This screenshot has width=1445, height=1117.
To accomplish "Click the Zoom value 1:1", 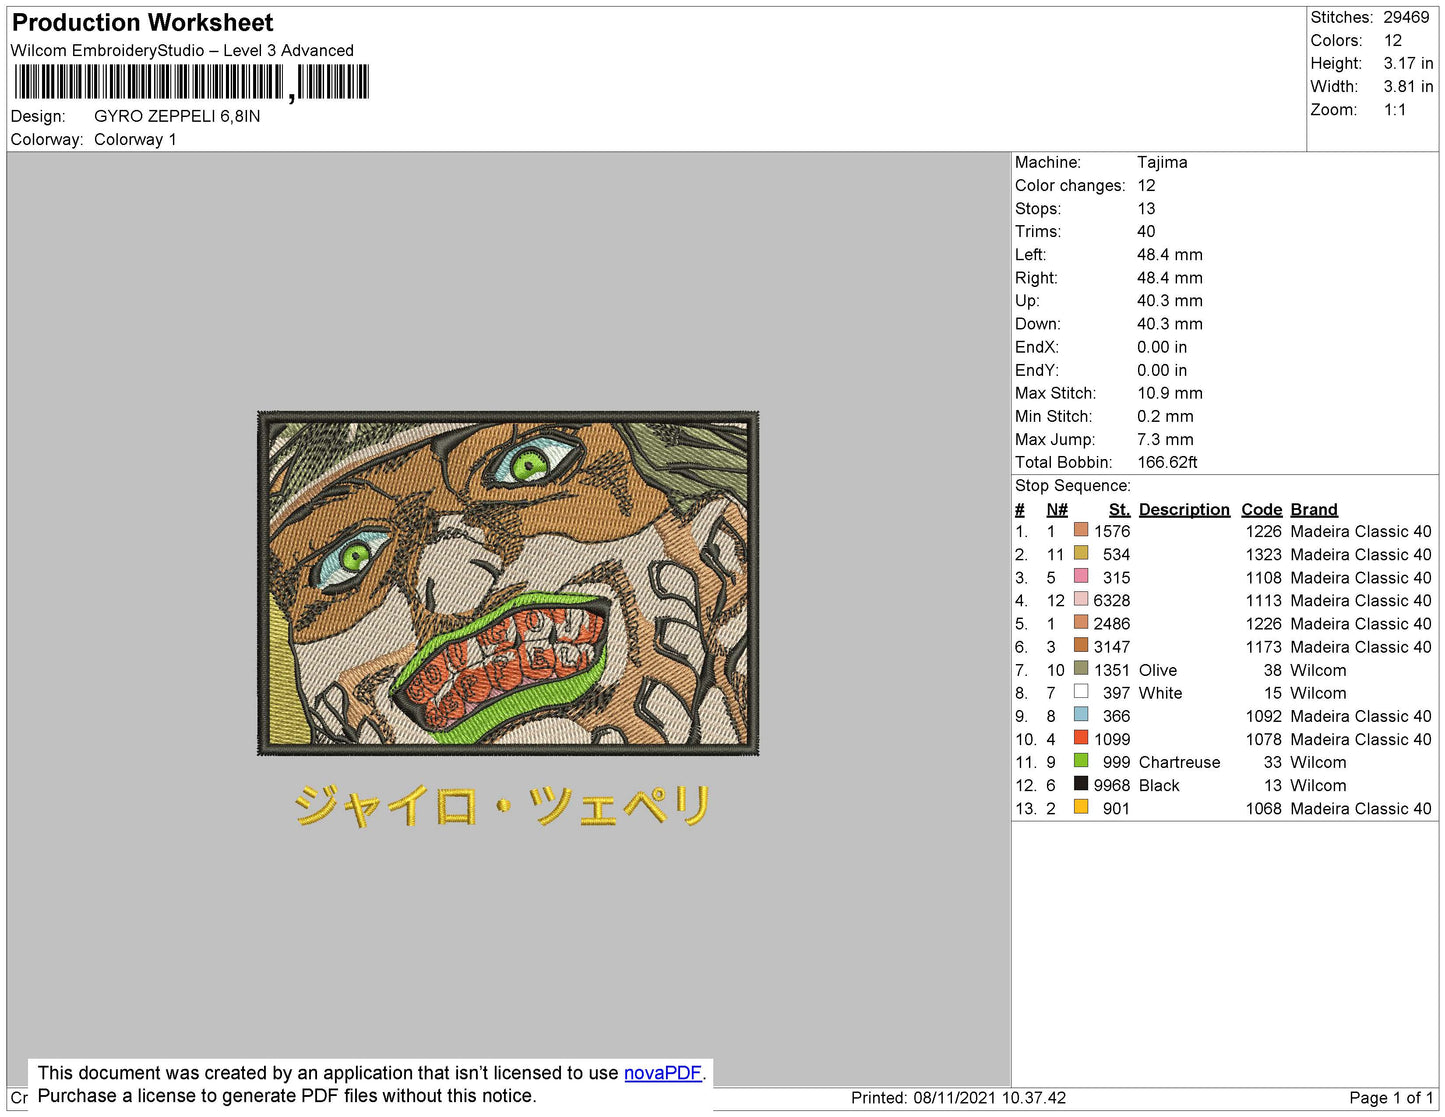I will (1395, 110).
